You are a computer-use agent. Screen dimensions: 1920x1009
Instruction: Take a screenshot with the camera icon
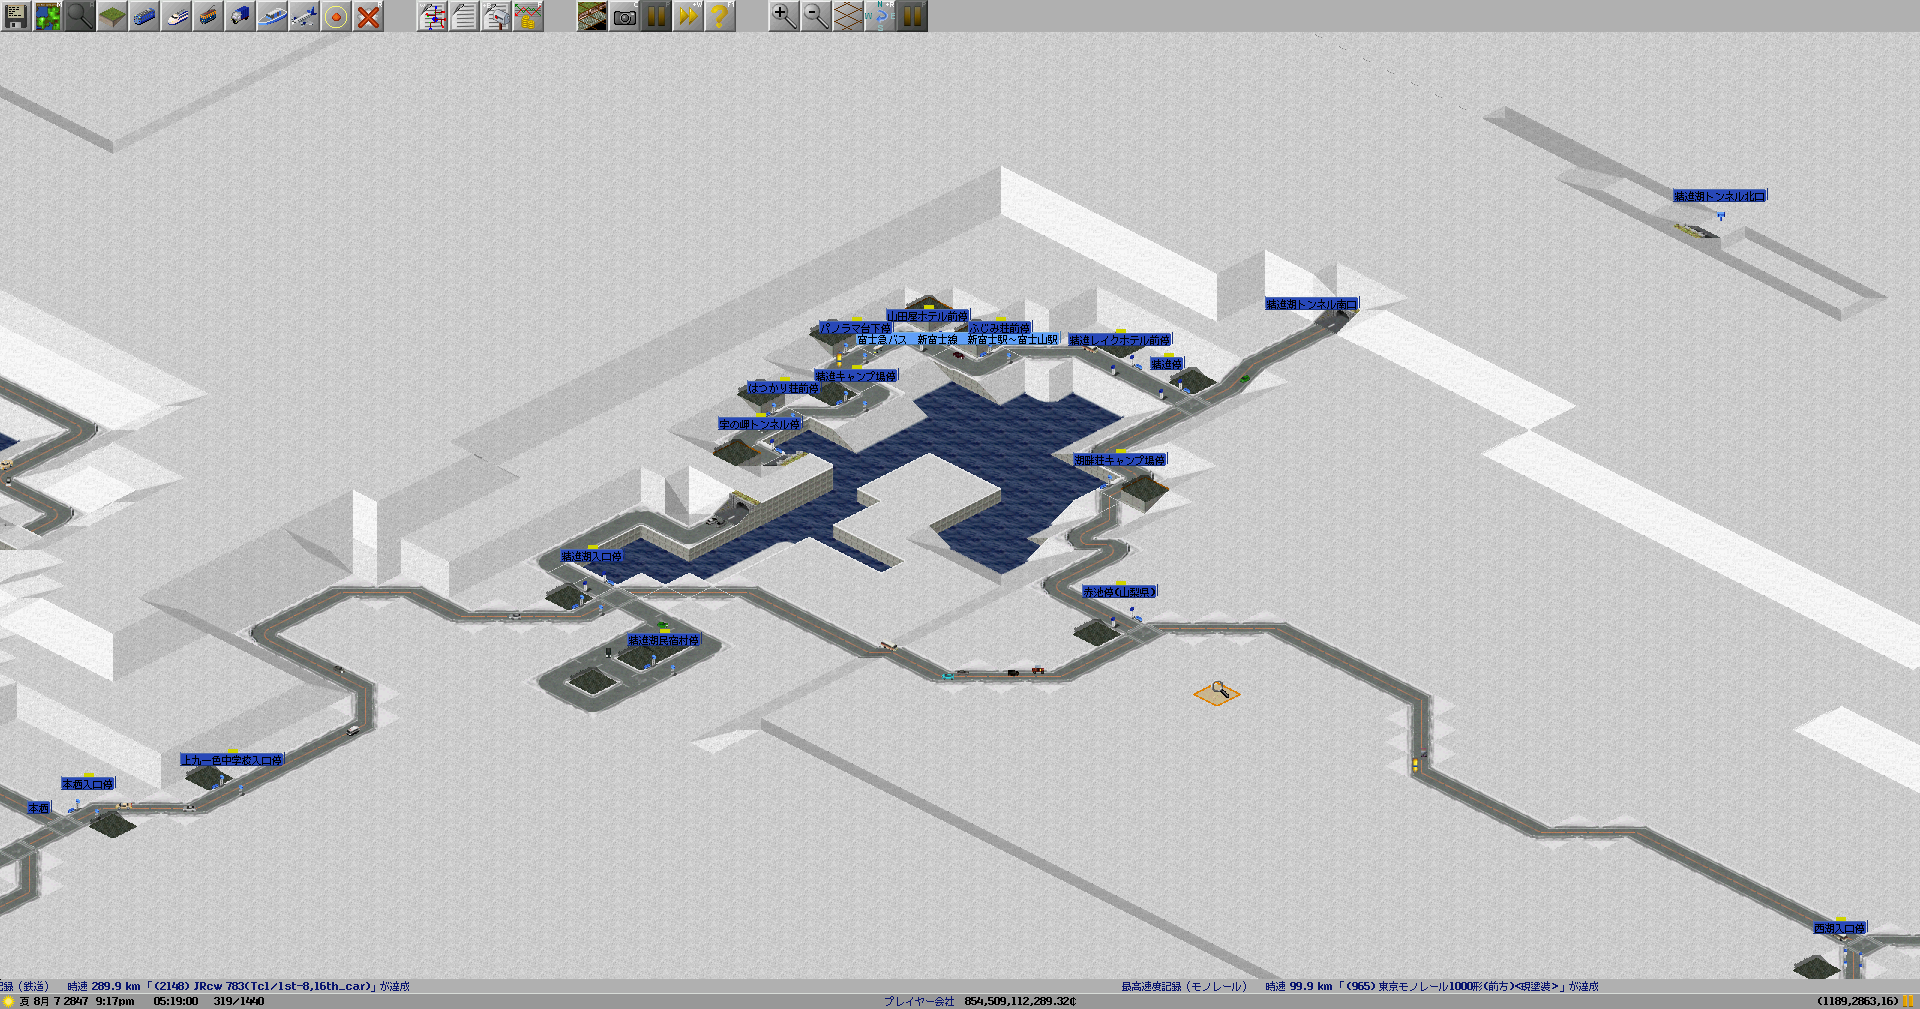[x=624, y=16]
